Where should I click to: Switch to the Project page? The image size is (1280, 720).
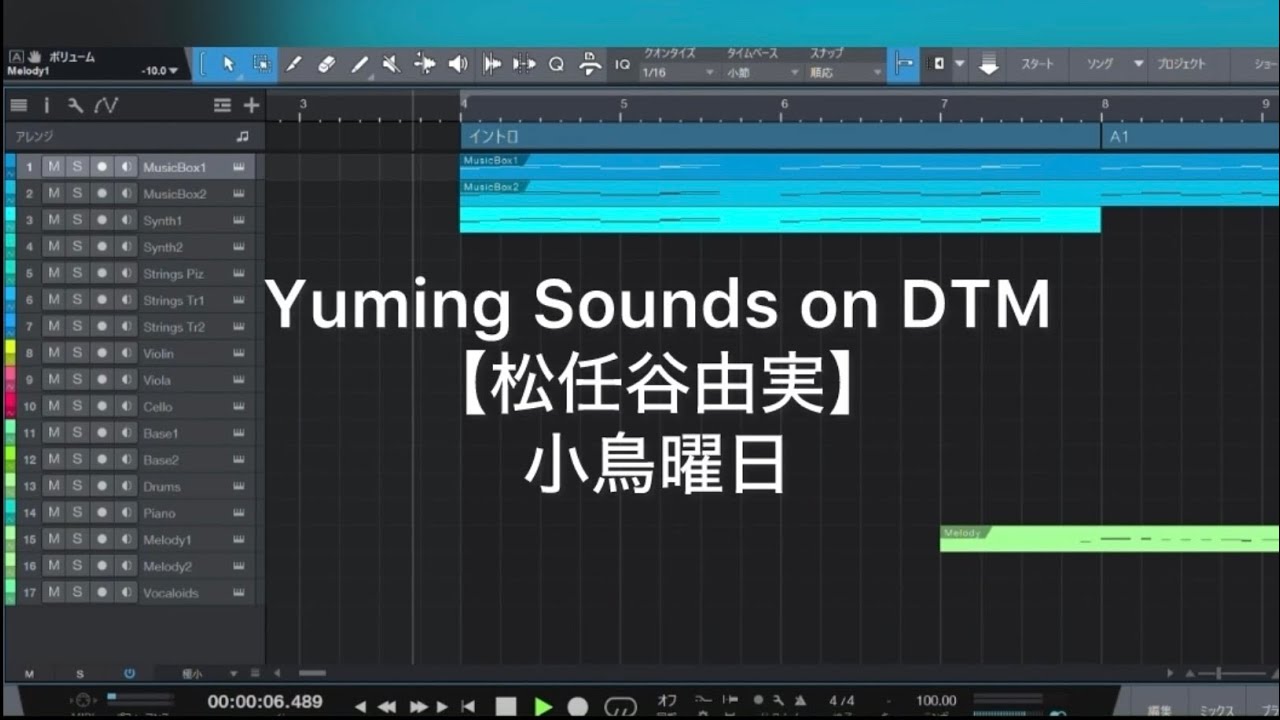tap(1181, 64)
